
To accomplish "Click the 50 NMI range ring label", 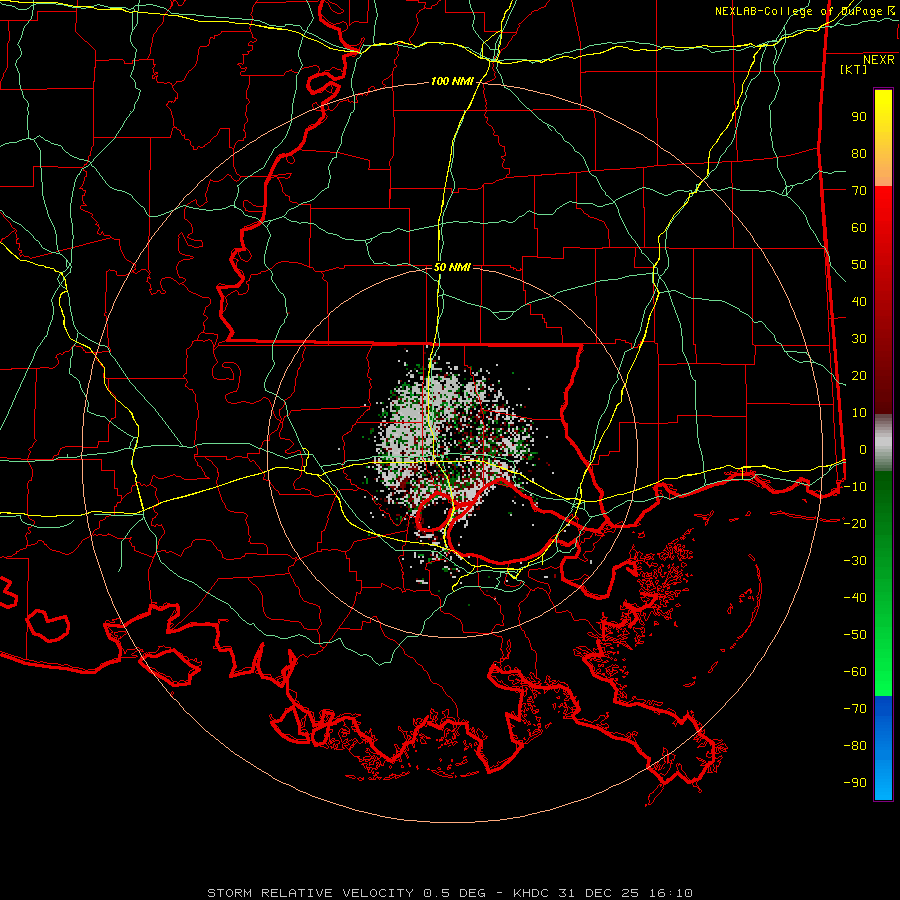I will click(452, 267).
